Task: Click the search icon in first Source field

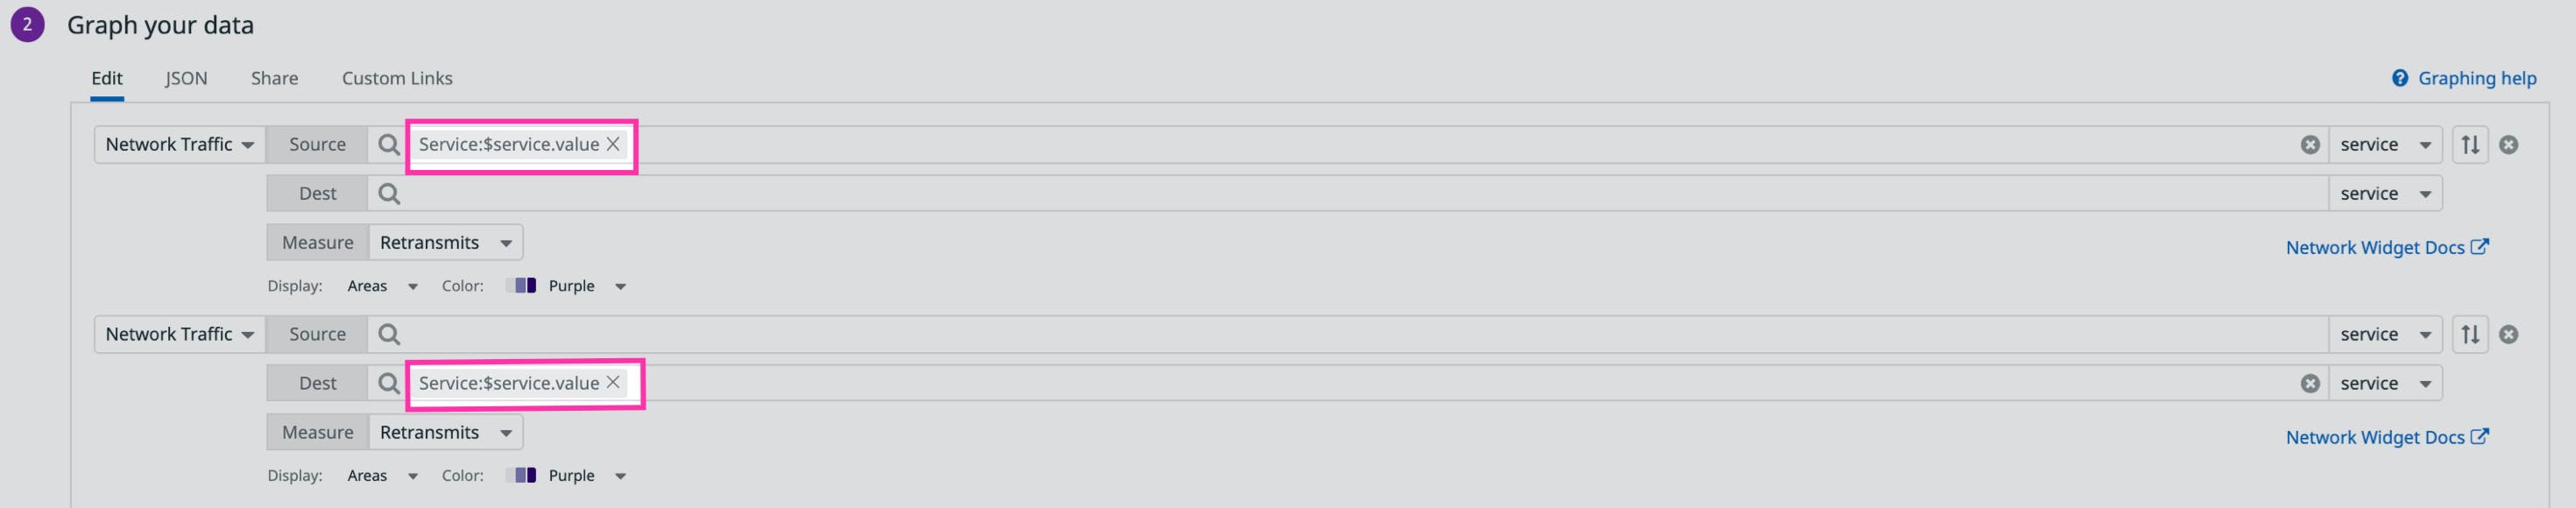Action: click(x=388, y=144)
